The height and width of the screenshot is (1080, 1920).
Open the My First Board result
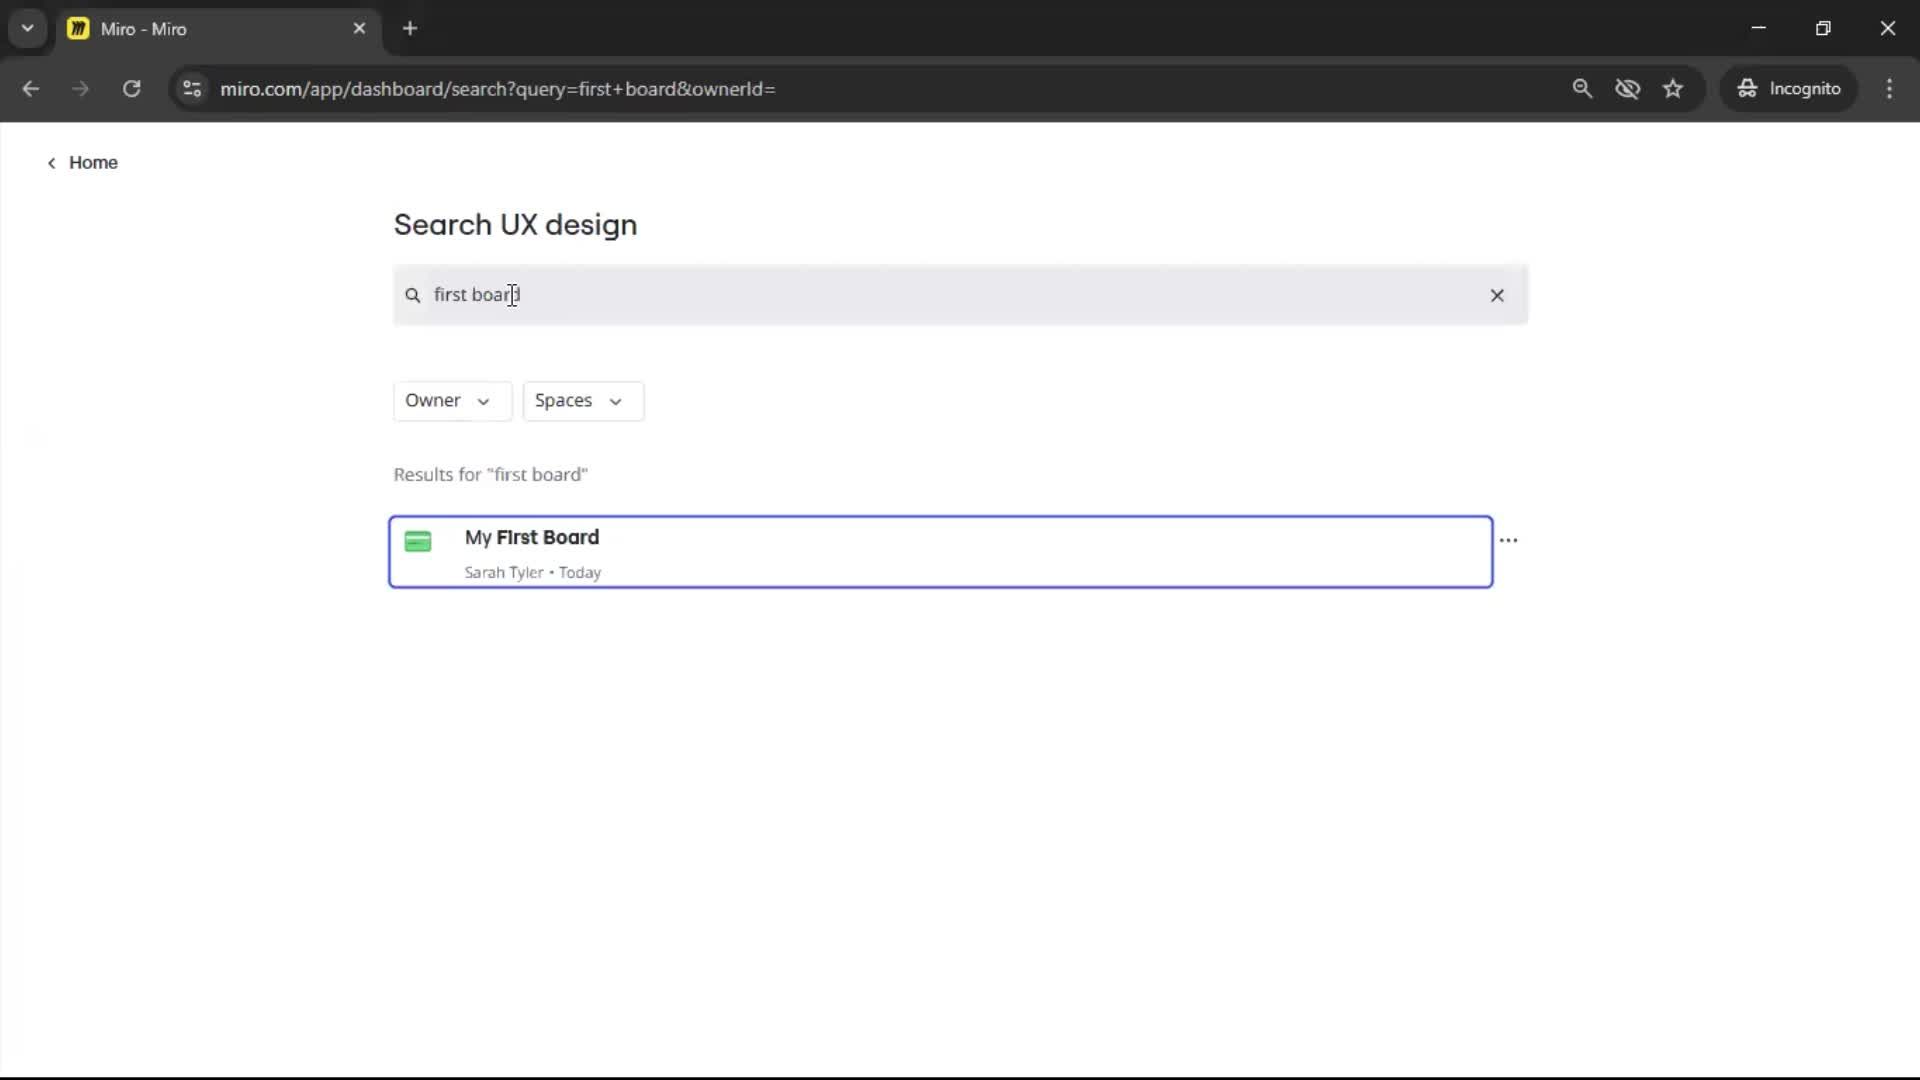[940, 552]
